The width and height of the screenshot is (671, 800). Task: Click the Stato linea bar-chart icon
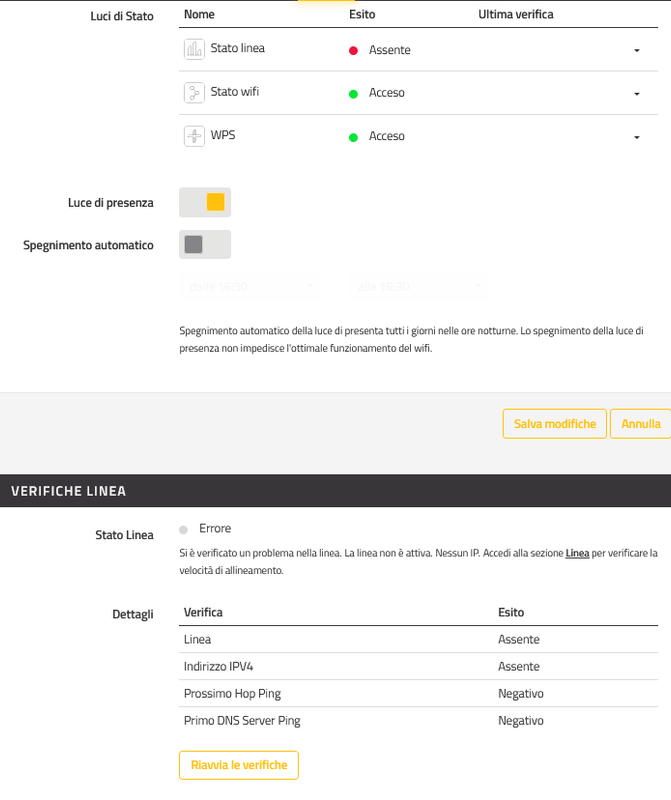coord(194,49)
